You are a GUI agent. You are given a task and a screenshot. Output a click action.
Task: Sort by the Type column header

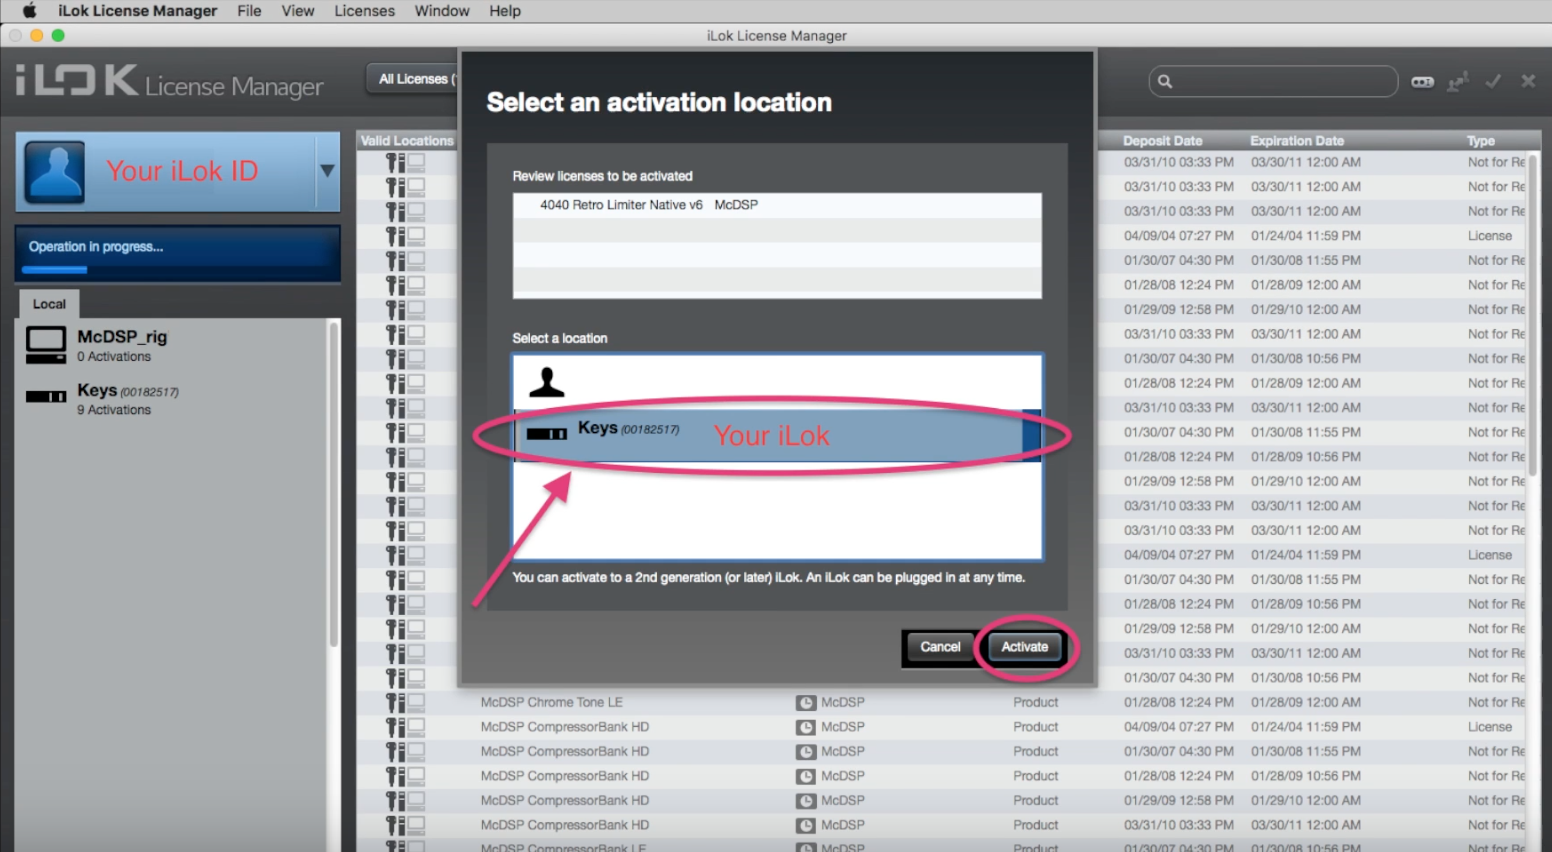pyautogui.click(x=1481, y=141)
